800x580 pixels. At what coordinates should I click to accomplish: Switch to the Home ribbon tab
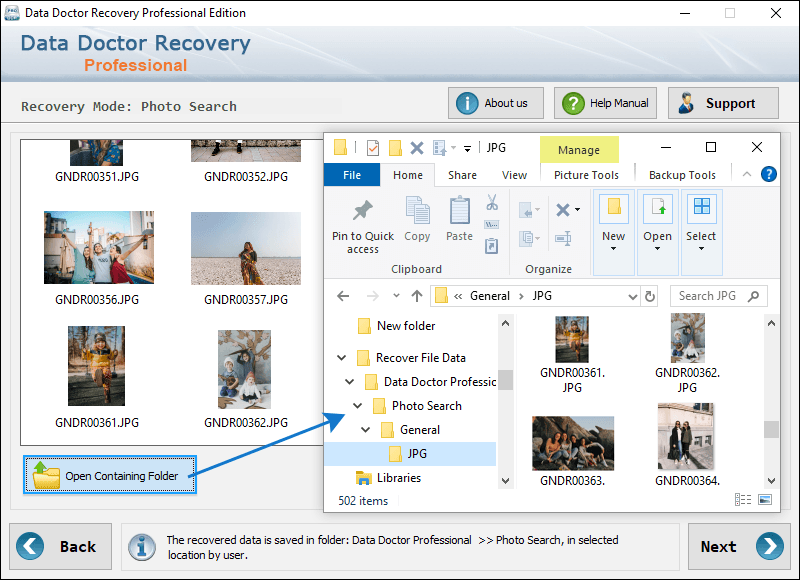pyautogui.click(x=408, y=175)
